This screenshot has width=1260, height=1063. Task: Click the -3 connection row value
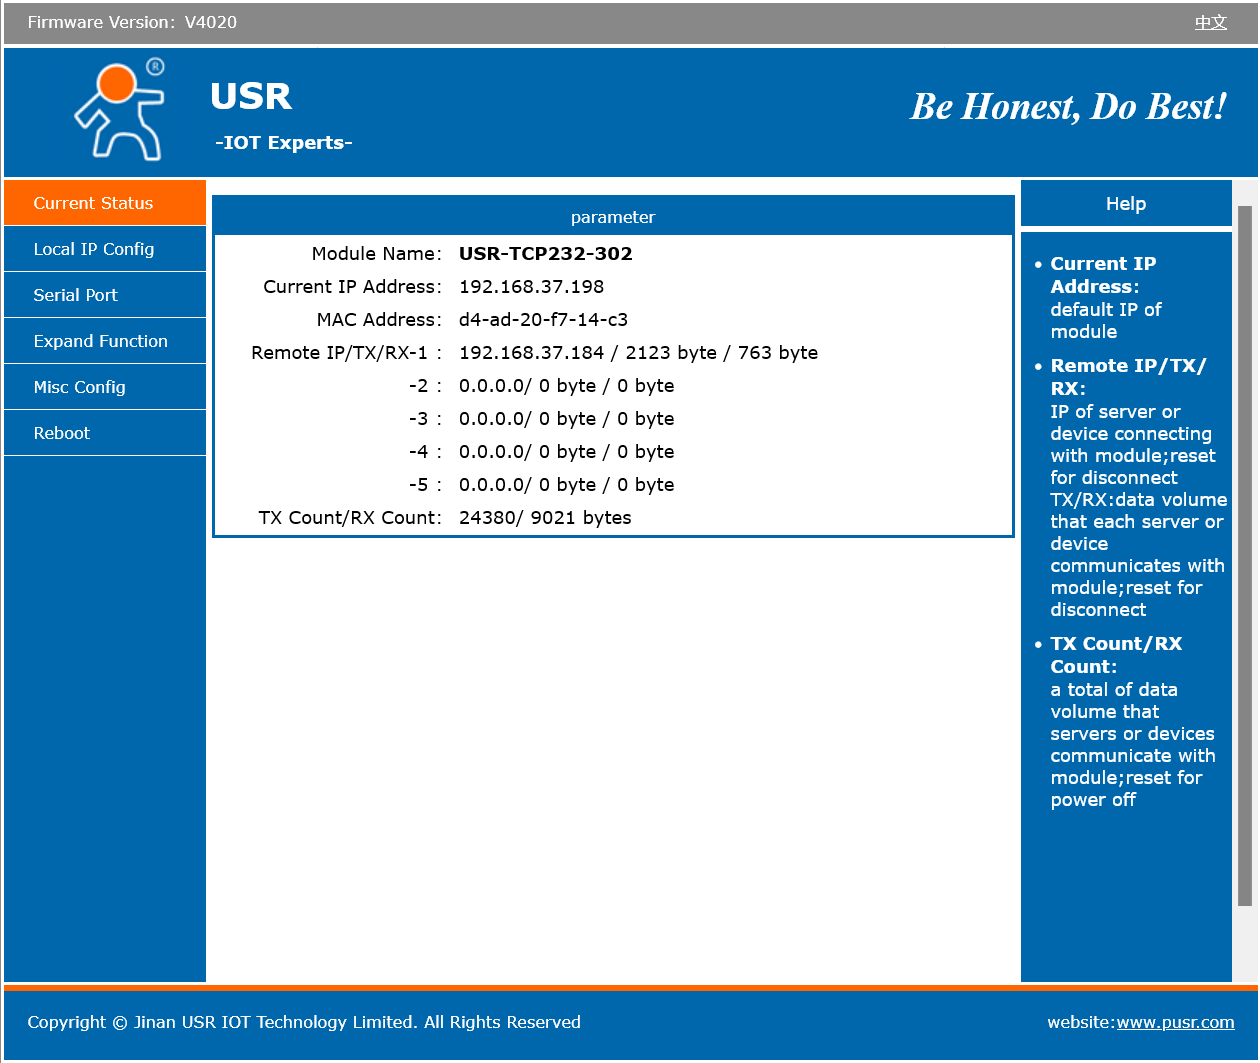(566, 418)
